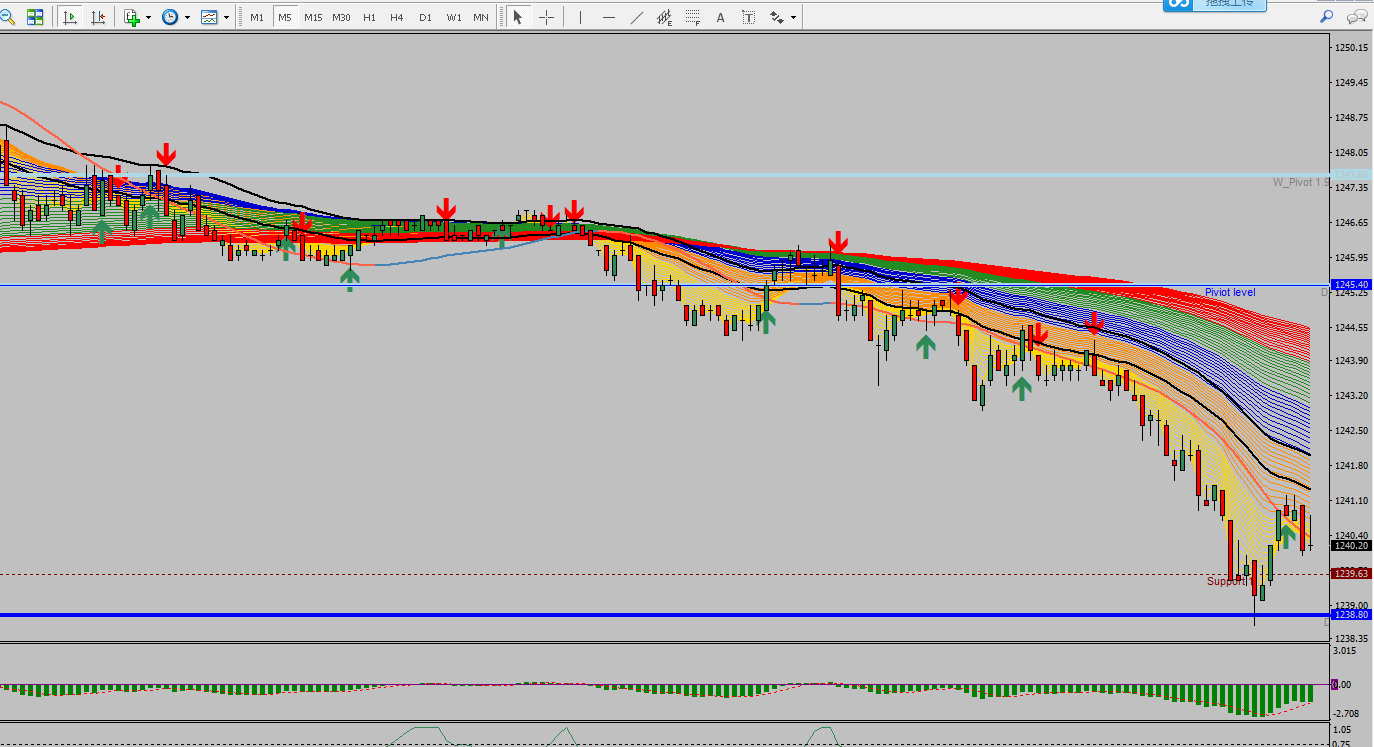Image resolution: width=1374 pixels, height=747 pixels.
Task: Switch to the M1 timeframe
Action: [257, 17]
